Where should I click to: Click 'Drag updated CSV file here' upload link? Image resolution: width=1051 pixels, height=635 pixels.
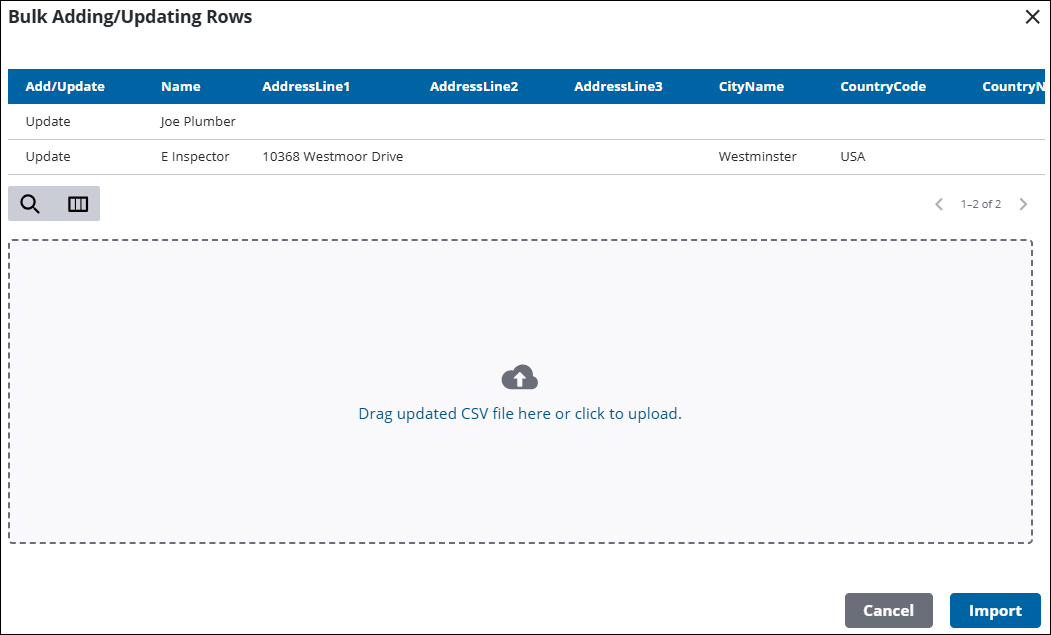519,413
